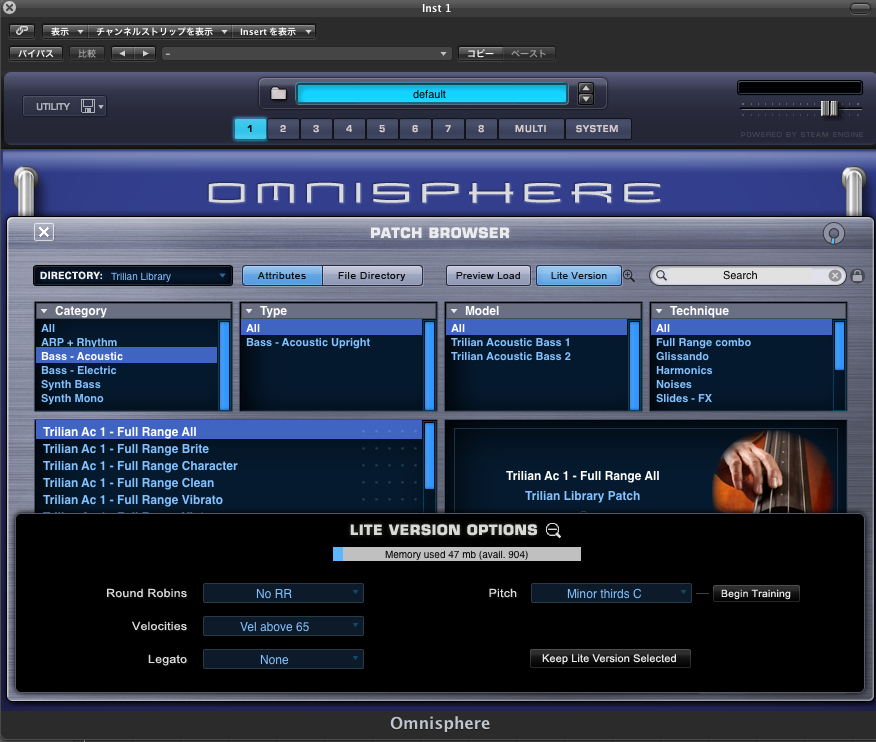Select part tab 1
Screen dimensions: 876x742
(x=250, y=129)
